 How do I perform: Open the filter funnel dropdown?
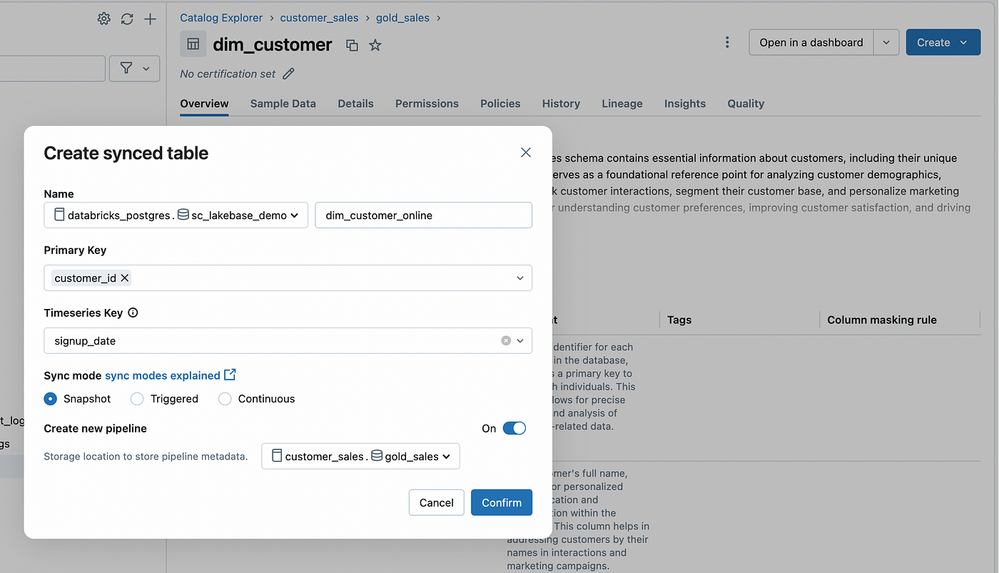(x=134, y=68)
